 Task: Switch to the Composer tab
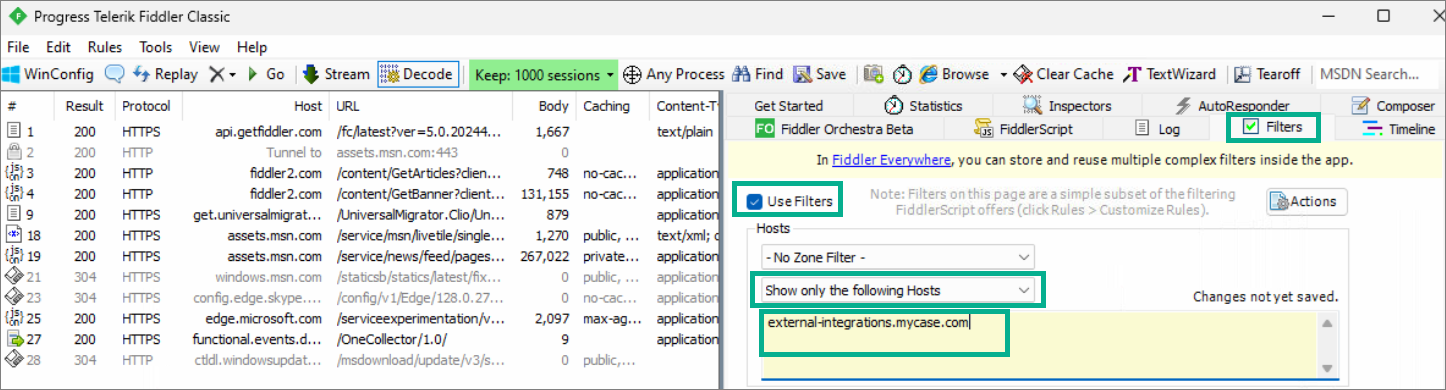[x=1392, y=105]
